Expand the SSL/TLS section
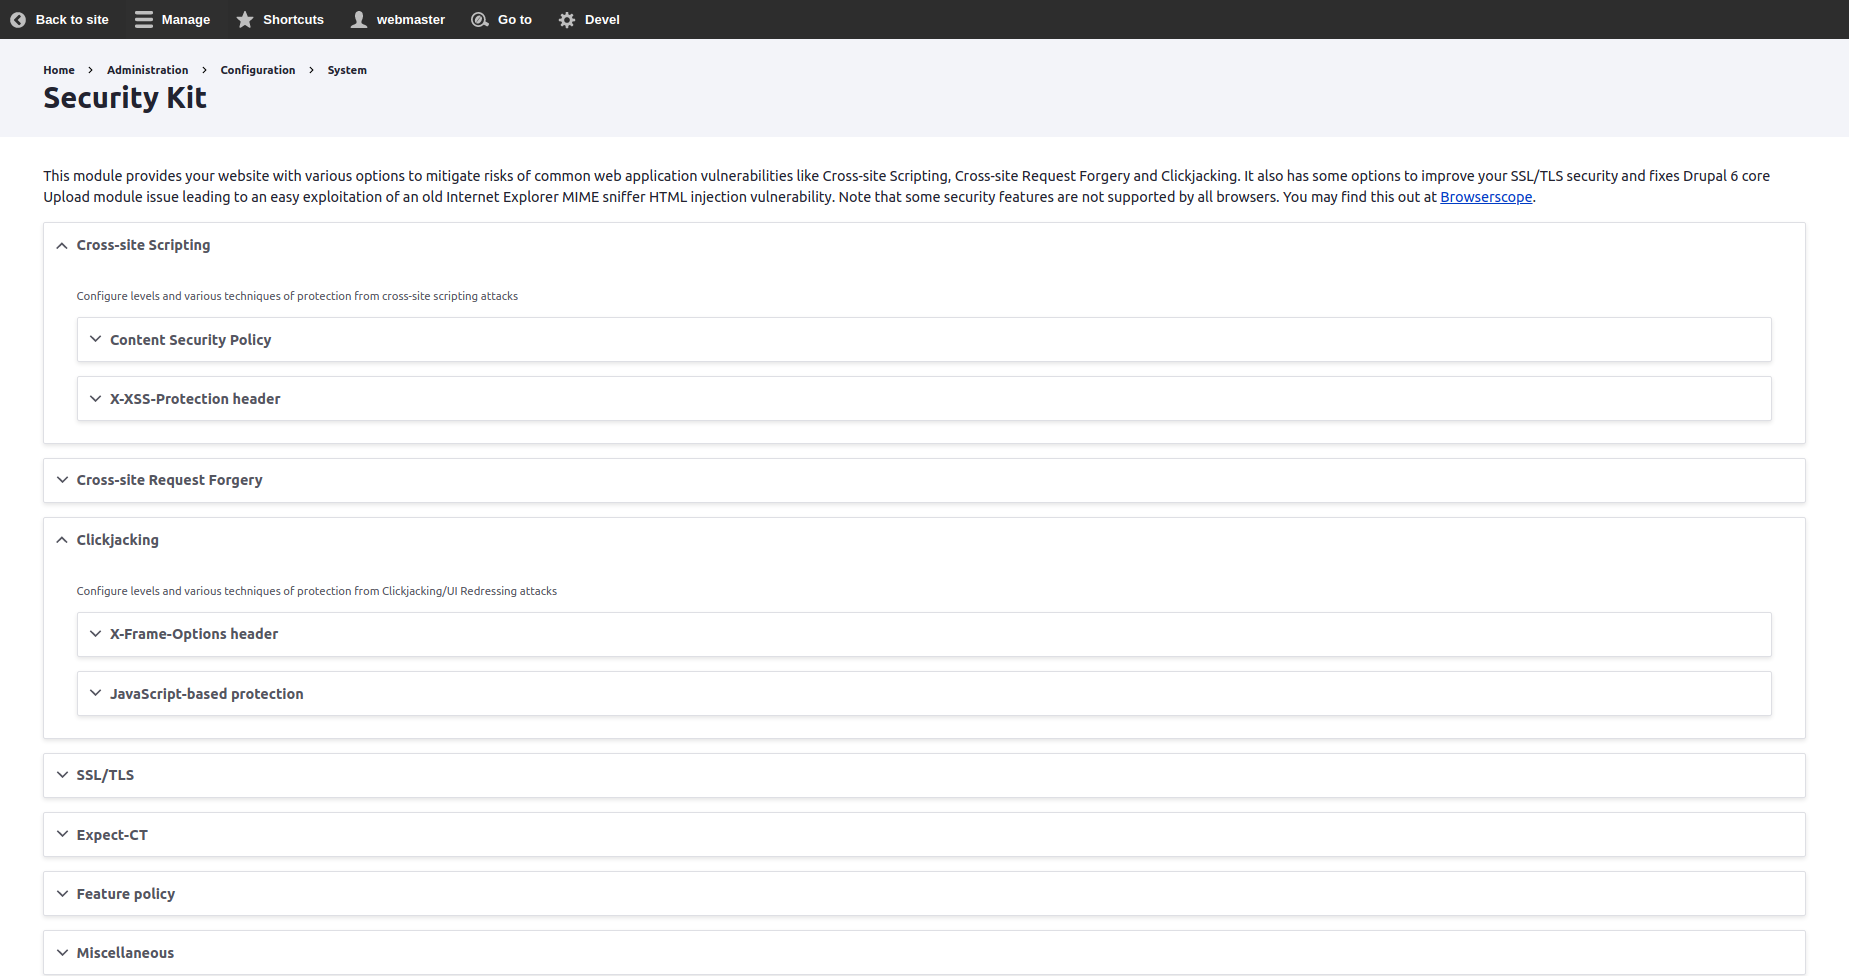 coord(105,775)
